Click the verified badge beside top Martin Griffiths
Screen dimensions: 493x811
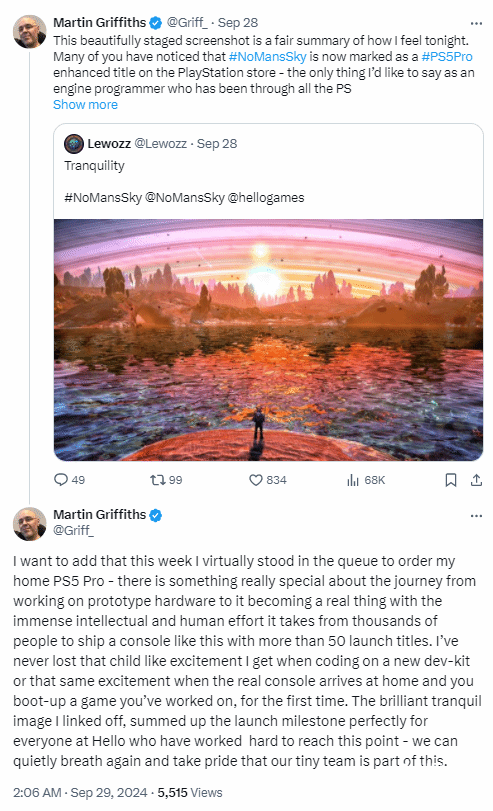click(x=156, y=23)
